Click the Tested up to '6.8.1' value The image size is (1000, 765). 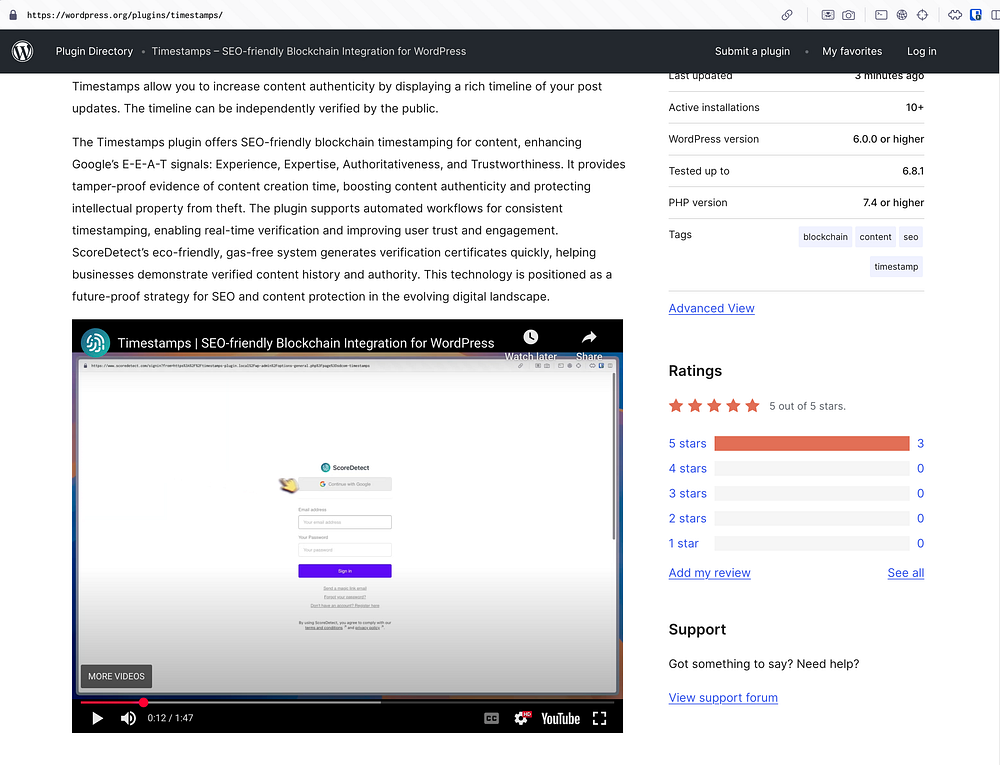913,171
